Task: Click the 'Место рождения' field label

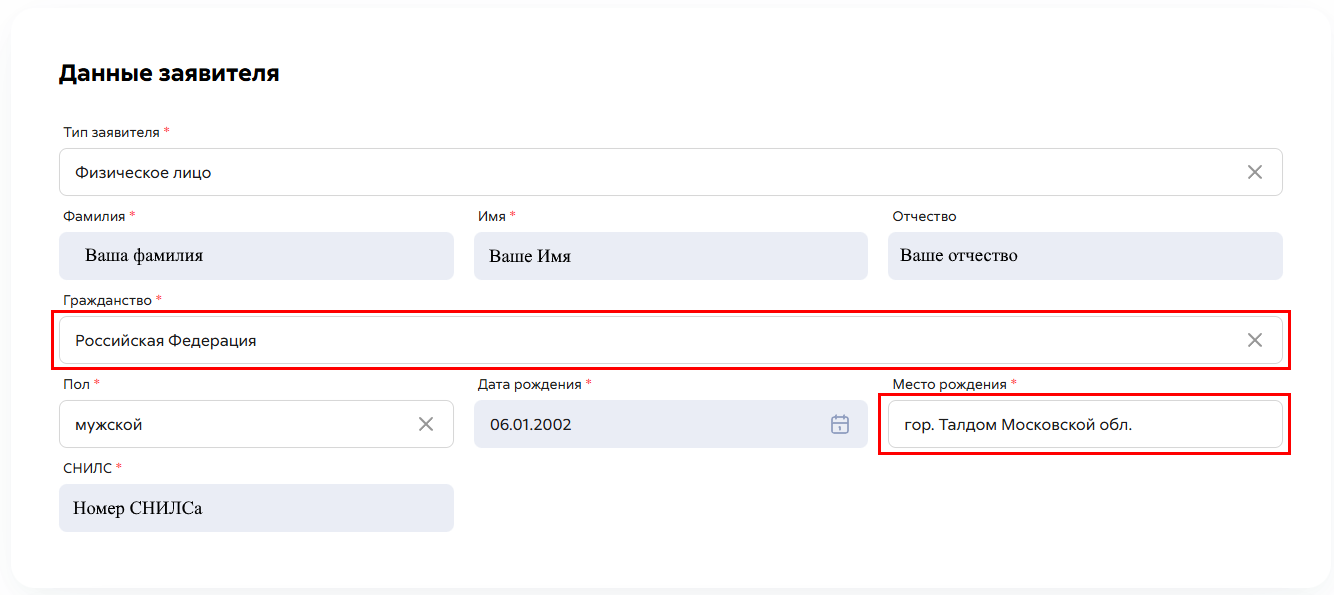Action: [949, 384]
